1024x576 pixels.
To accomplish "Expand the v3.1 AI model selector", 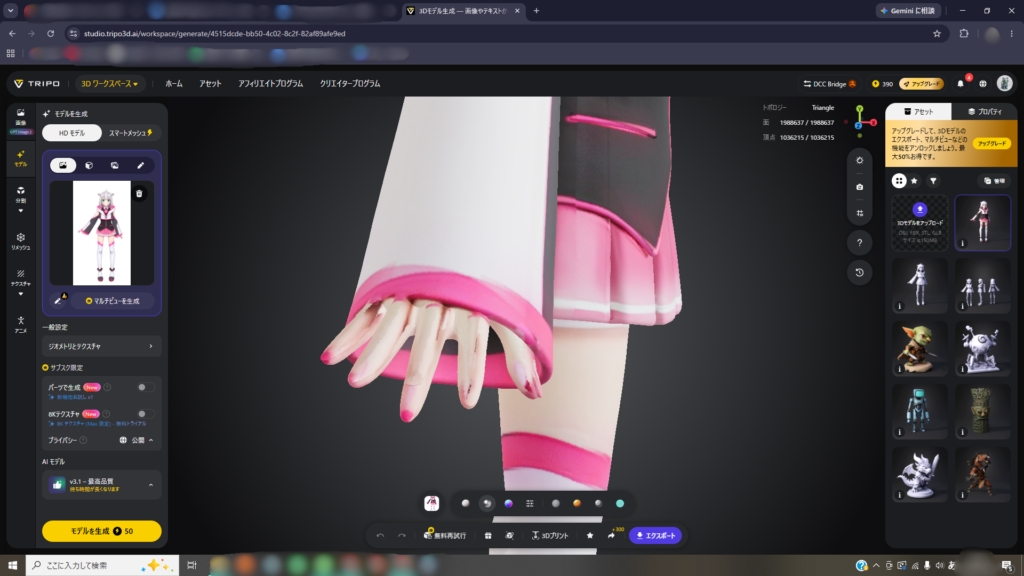I will coord(101,485).
